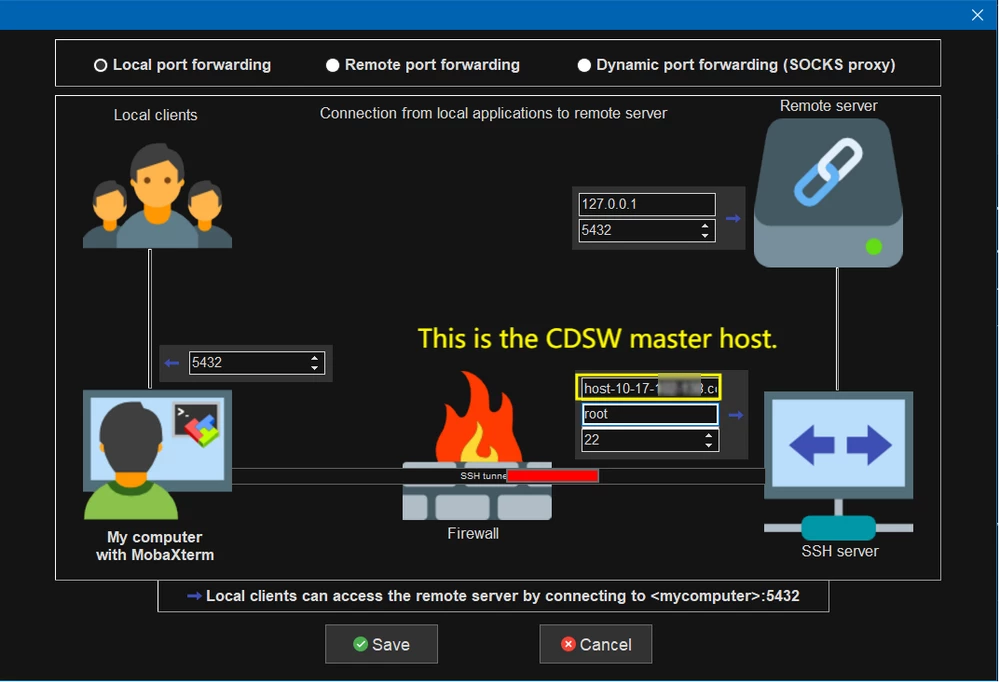Click the teal network connector below SSH server monitor
Image resolution: width=999 pixels, height=682 pixels.
coord(838,528)
